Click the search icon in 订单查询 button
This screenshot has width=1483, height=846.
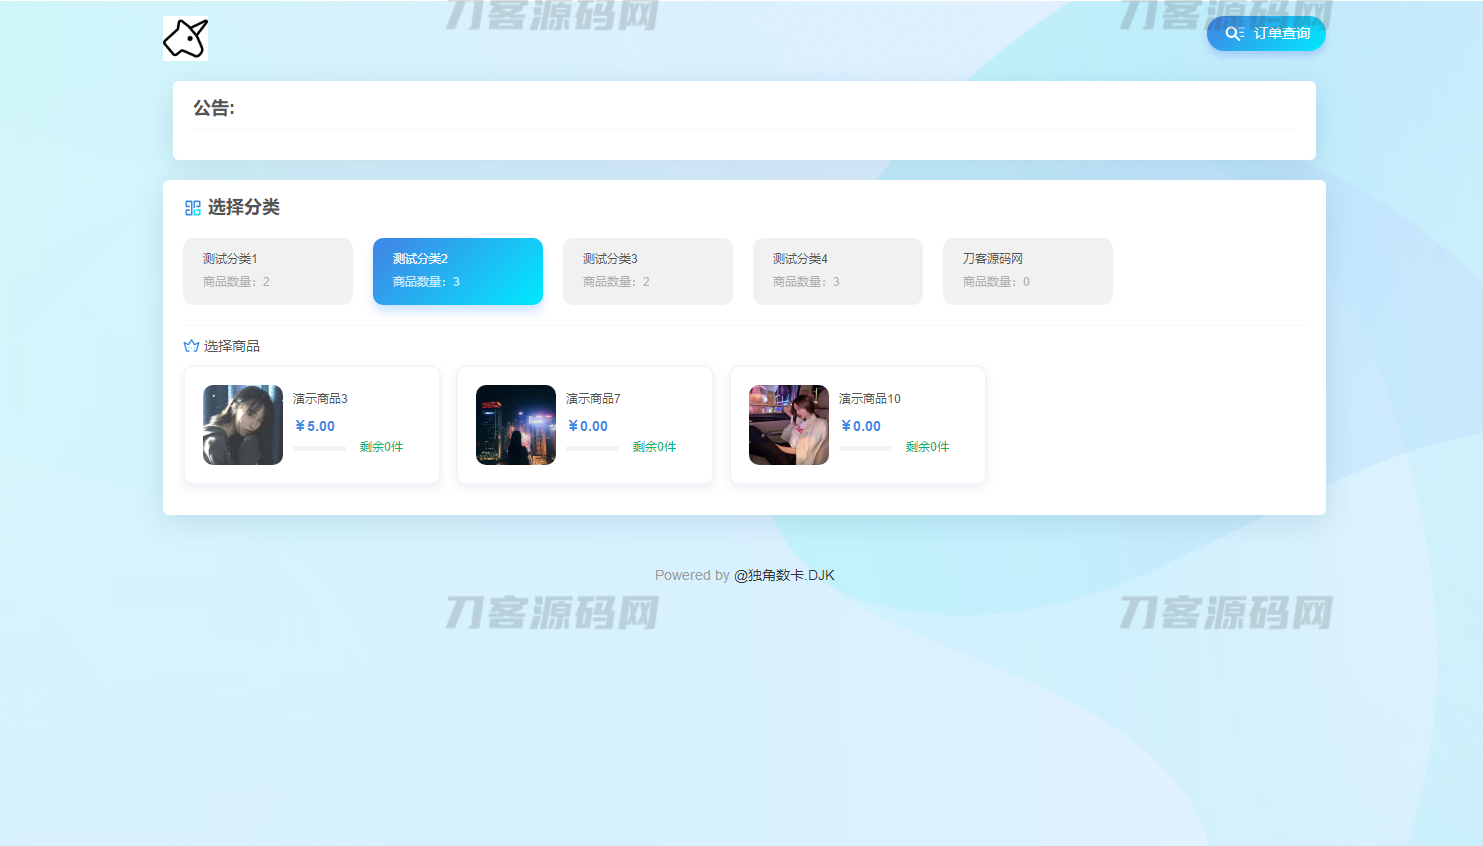pos(1233,33)
